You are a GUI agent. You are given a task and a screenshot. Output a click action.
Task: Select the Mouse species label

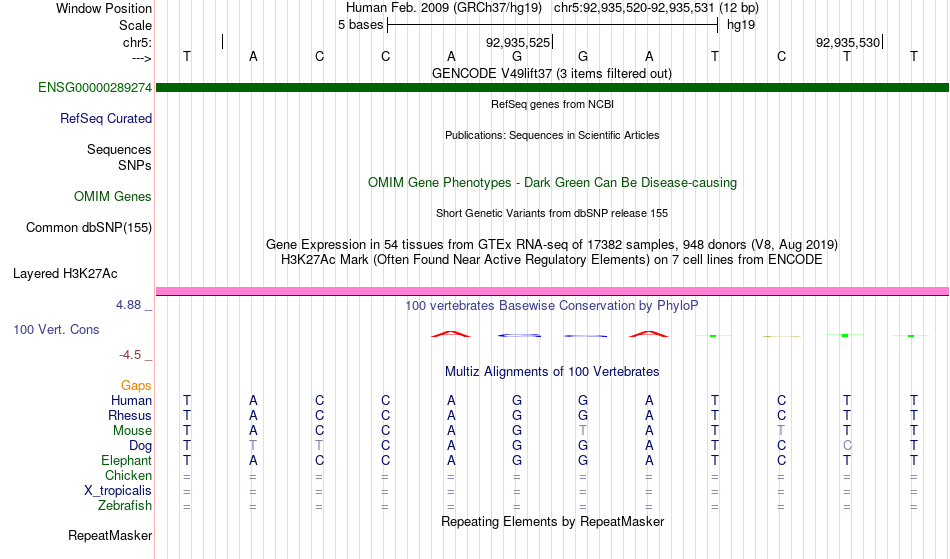tap(132, 431)
